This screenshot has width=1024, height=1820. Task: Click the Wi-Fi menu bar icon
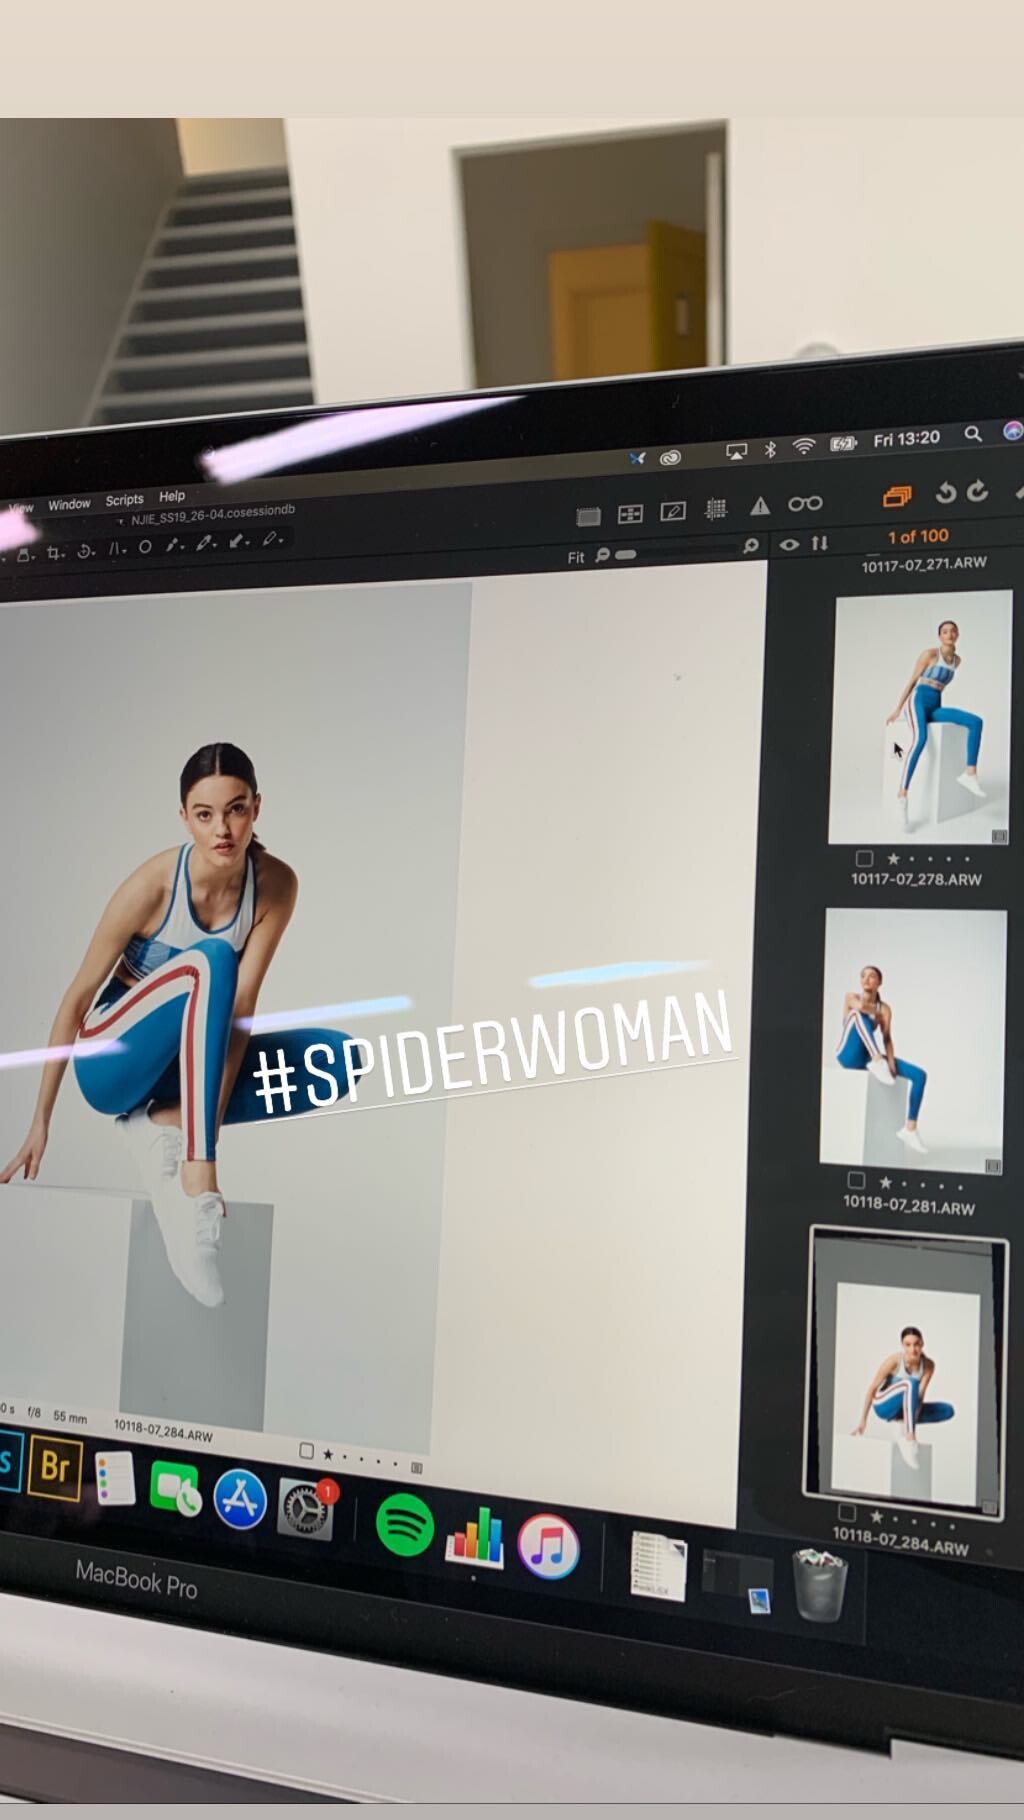(804, 447)
